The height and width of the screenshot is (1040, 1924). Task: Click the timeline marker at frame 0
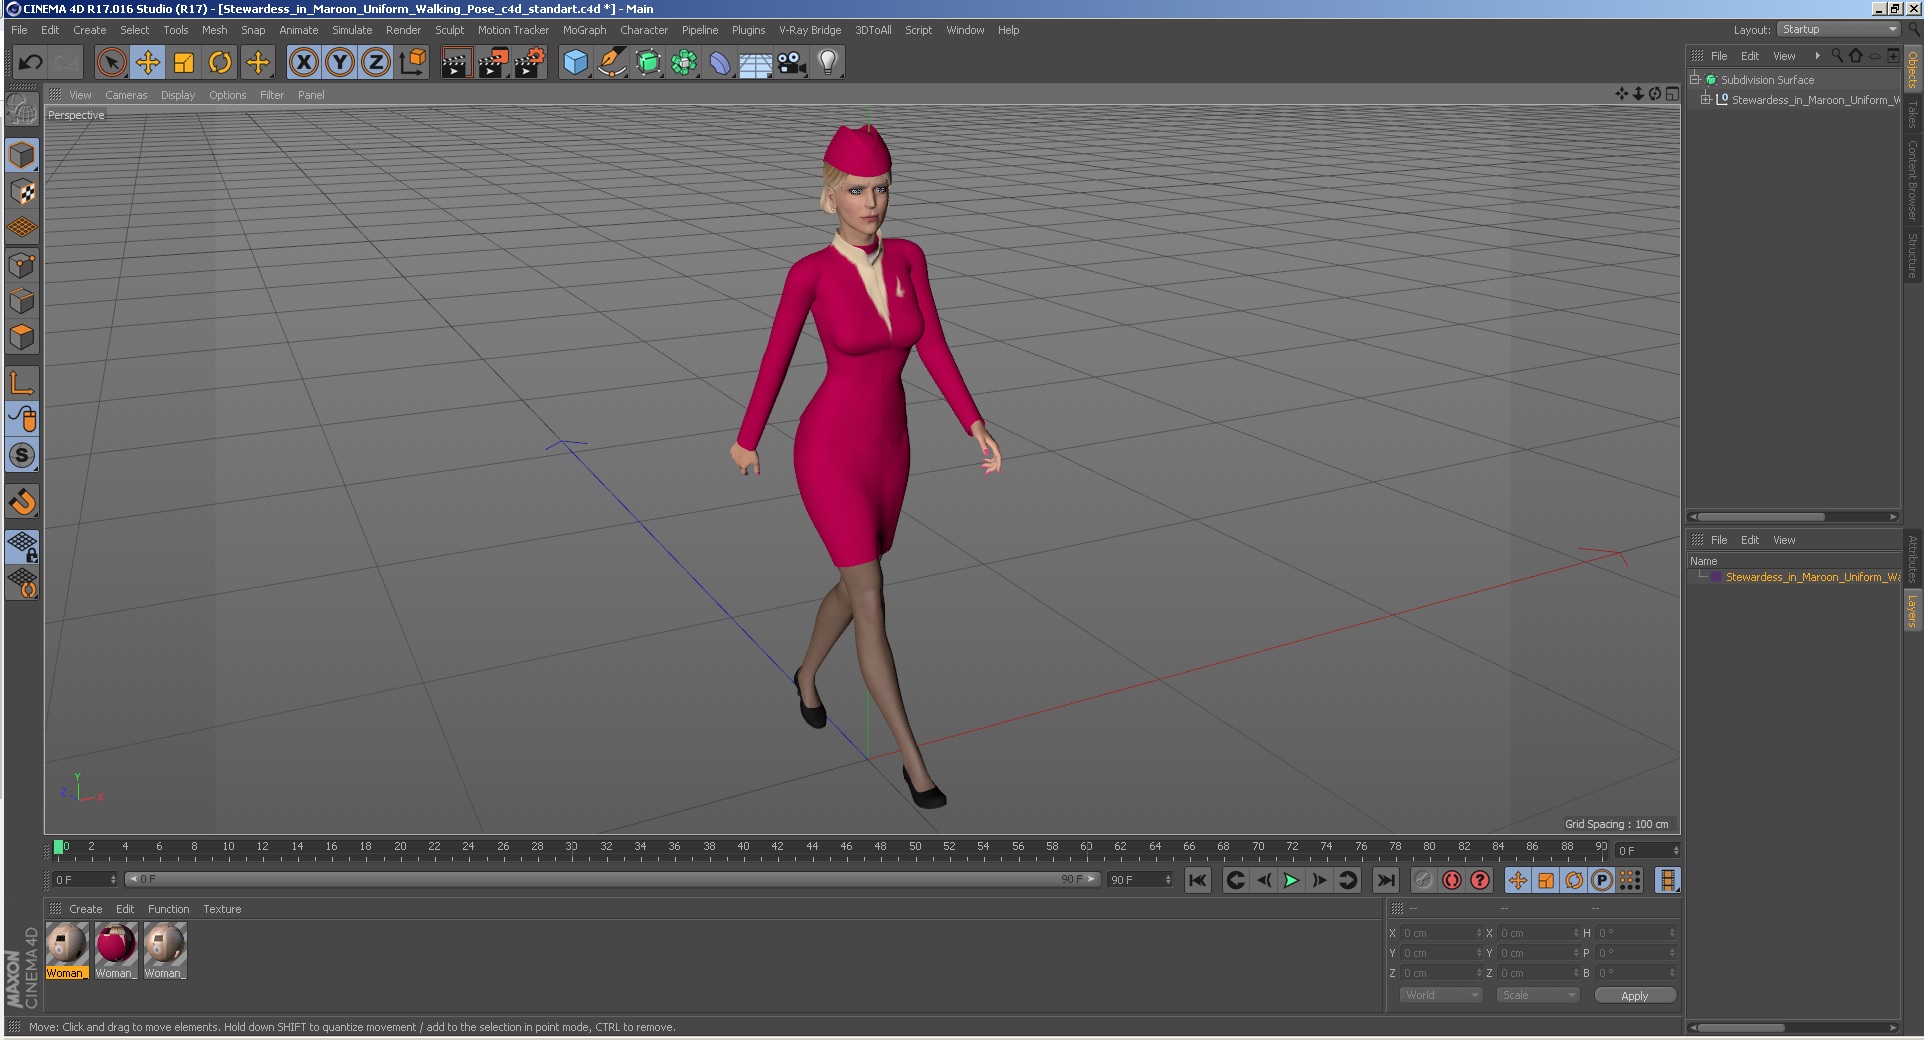pos(59,848)
